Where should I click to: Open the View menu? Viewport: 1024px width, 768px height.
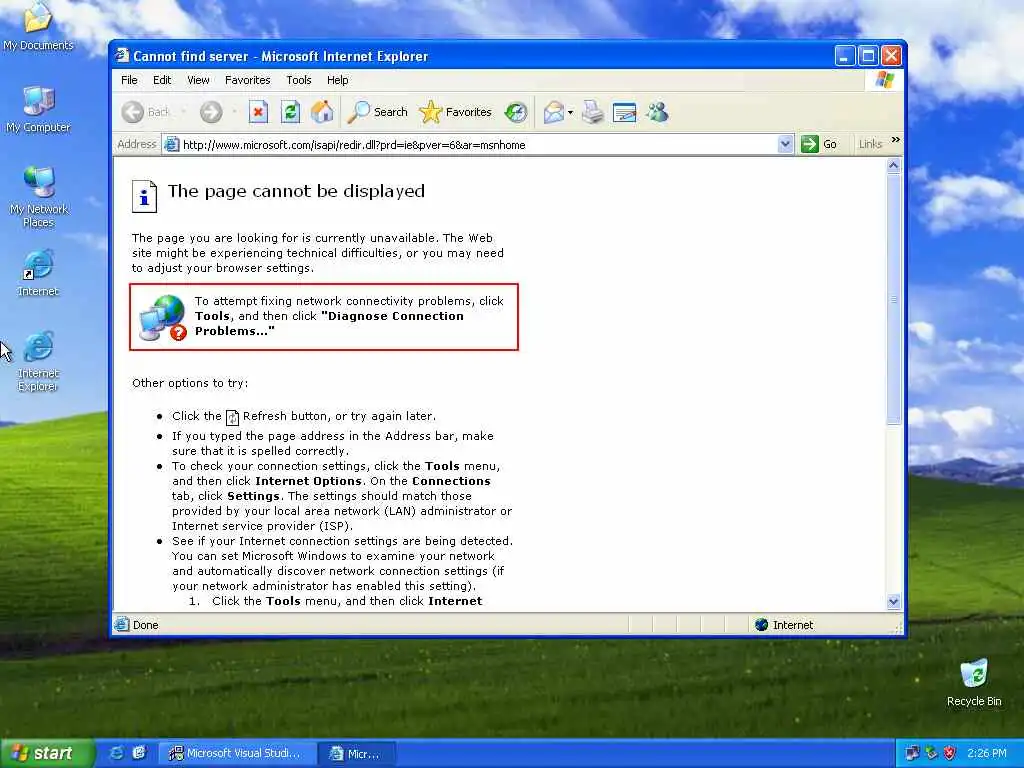click(x=198, y=80)
